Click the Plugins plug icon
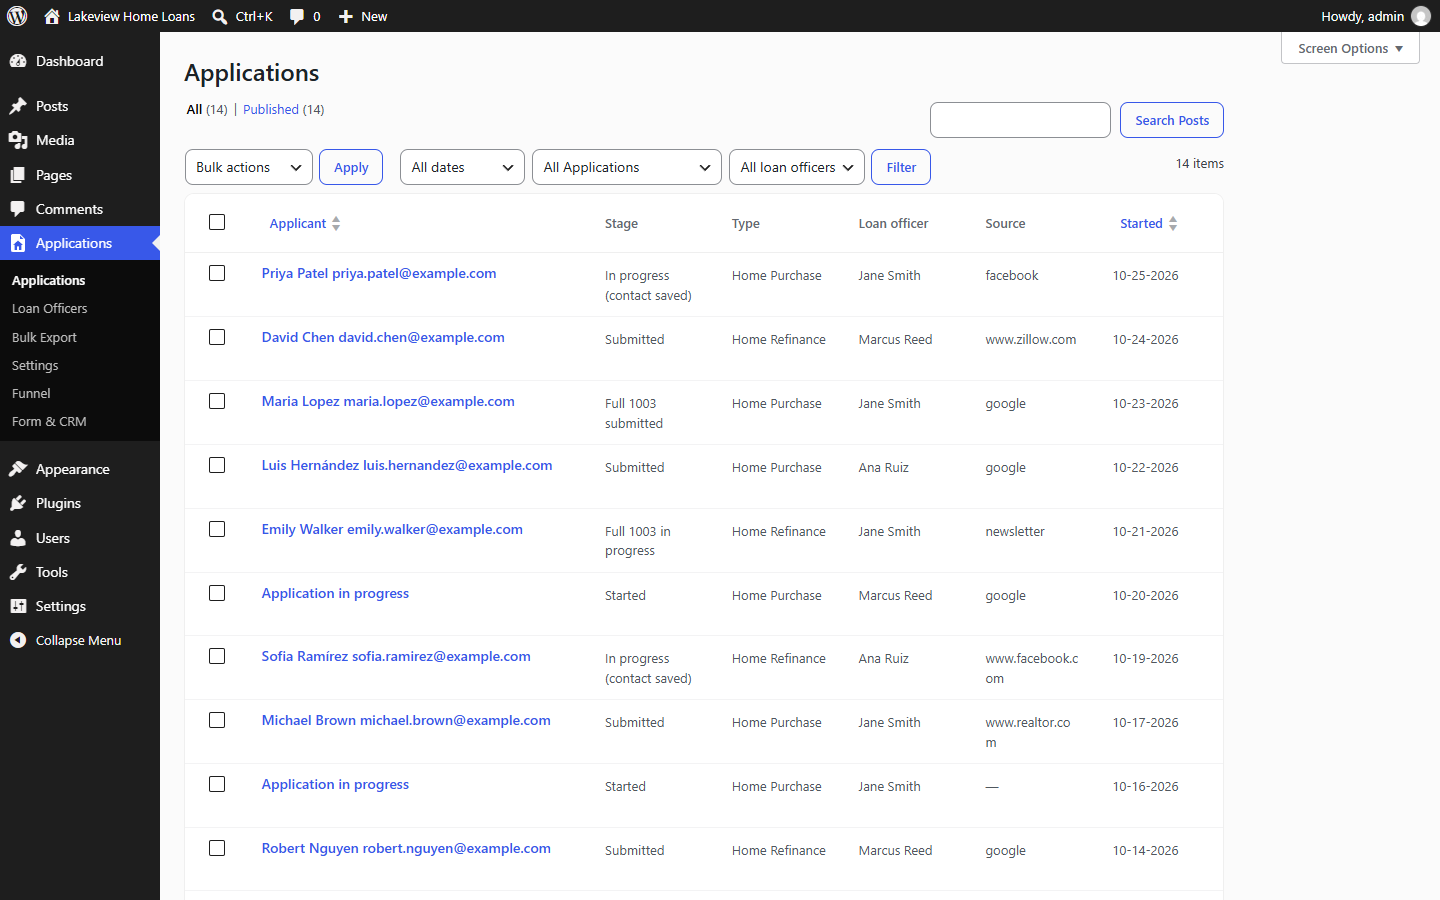 click(x=18, y=503)
